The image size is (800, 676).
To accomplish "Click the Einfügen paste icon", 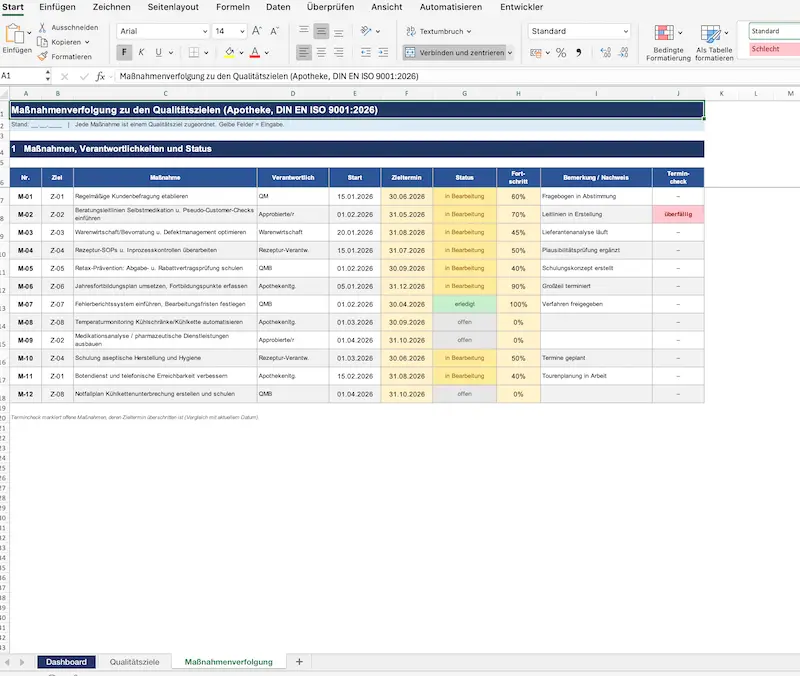I will (x=14, y=34).
